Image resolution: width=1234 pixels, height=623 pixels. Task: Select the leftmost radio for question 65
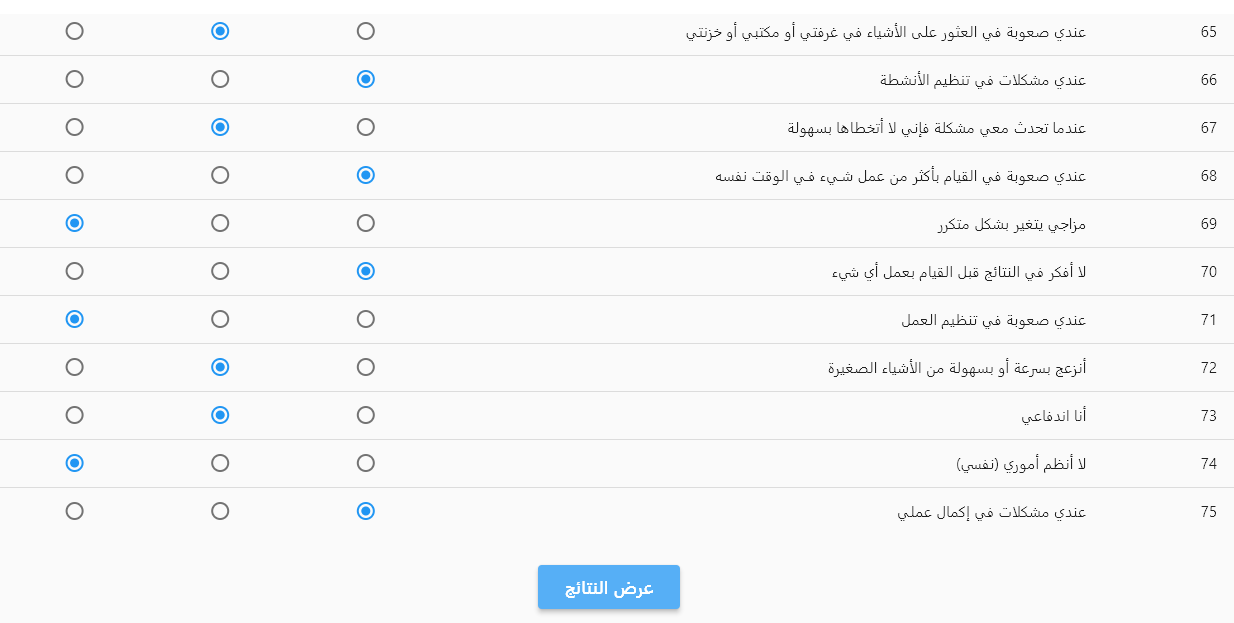click(x=74, y=31)
